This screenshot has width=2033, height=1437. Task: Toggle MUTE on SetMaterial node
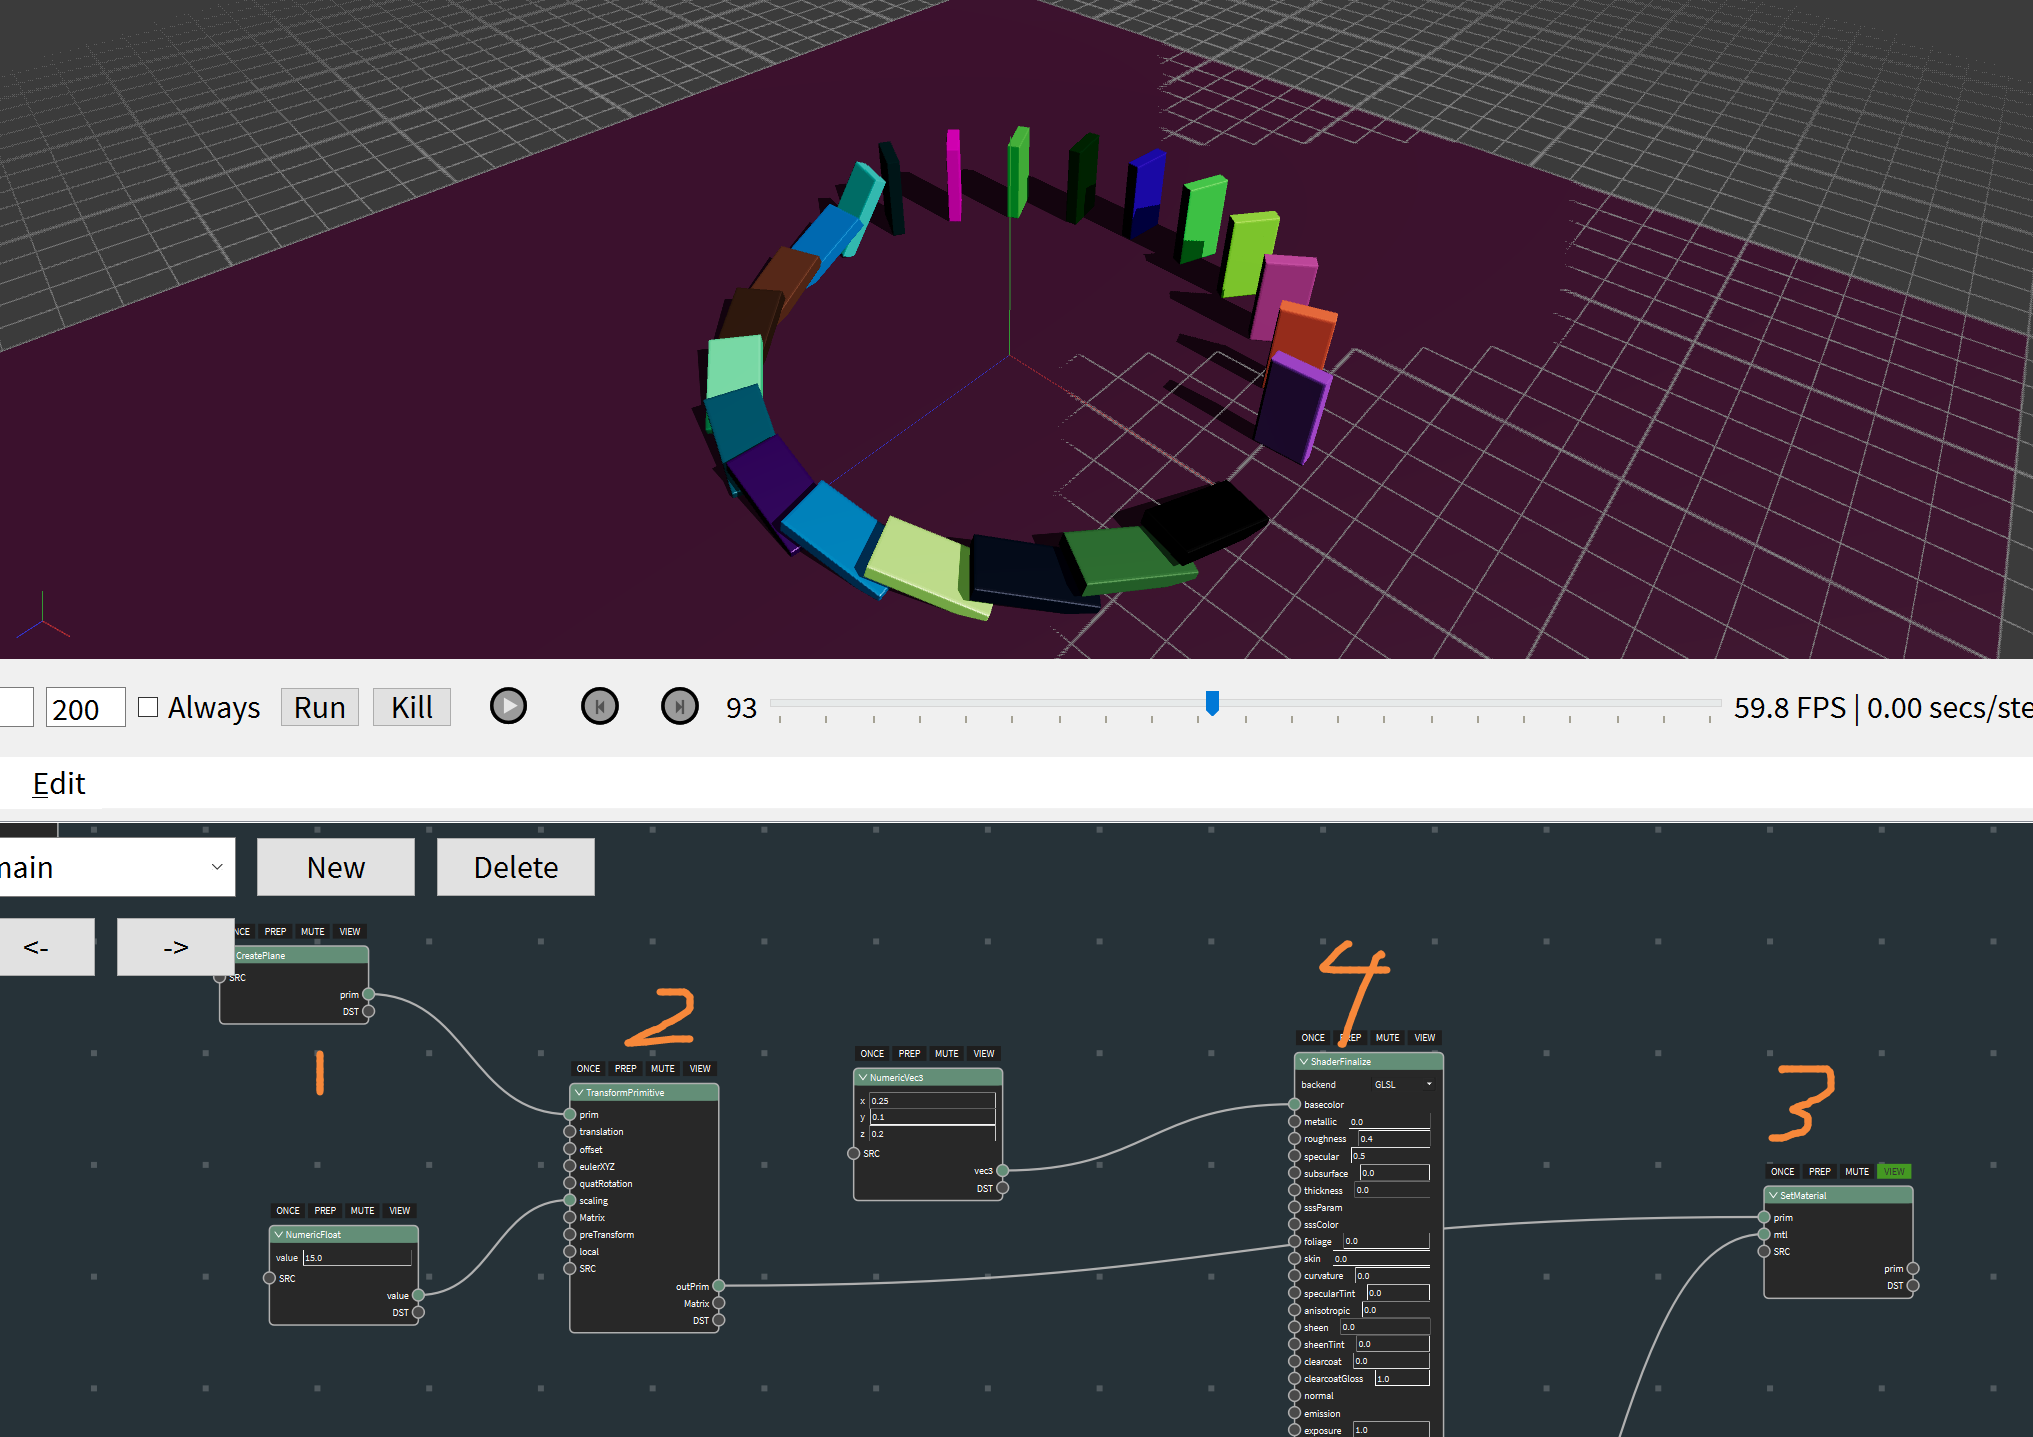pos(1857,1171)
